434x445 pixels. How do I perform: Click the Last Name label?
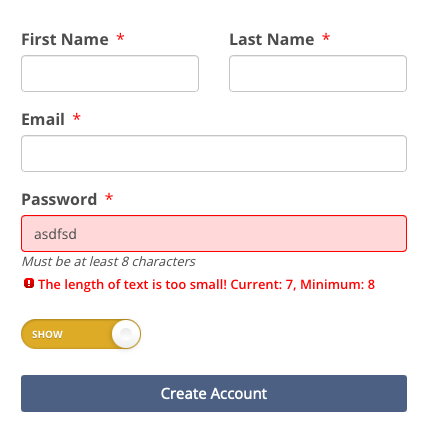click(272, 39)
